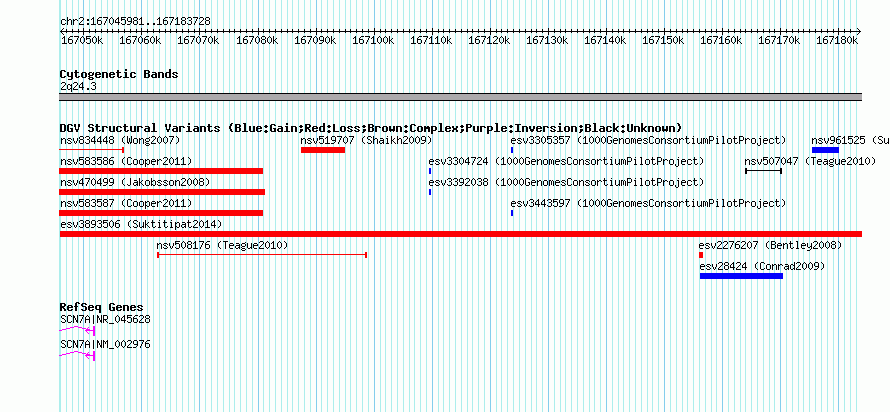Screen dimensions: 890x412
Task: Open nsv583587 (Cooper2011) label
Action: (x=126, y=203)
